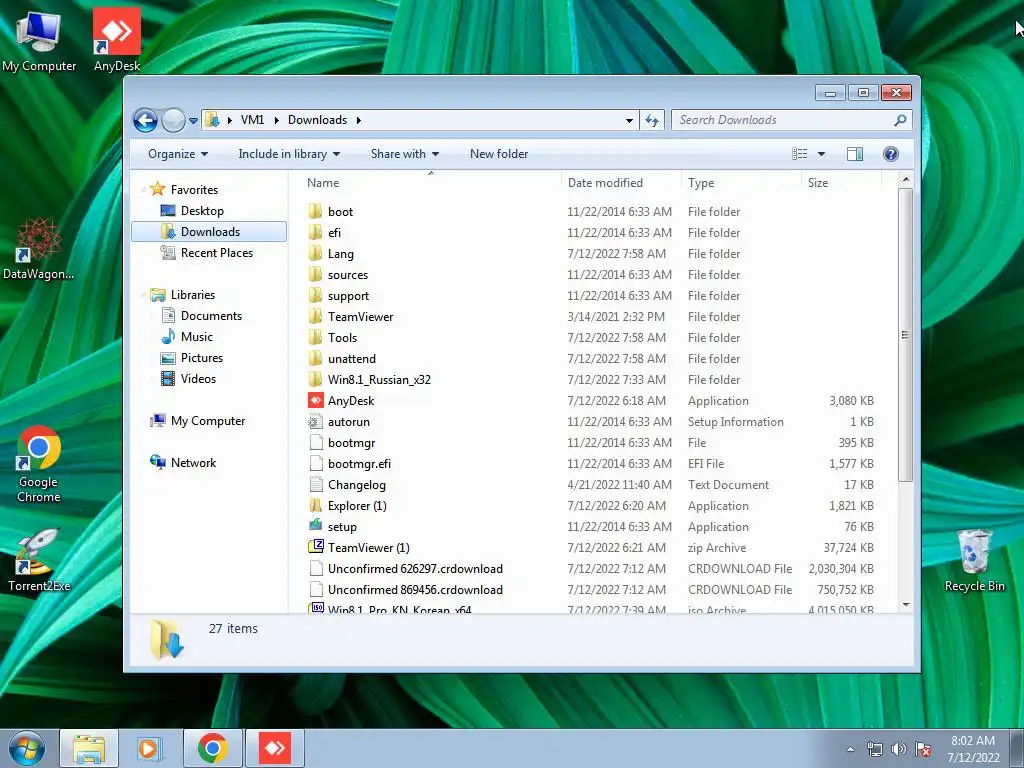1024x768 pixels.
Task: Click the file list vertical scrollbar thumb
Action: click(x=905, y=335)
